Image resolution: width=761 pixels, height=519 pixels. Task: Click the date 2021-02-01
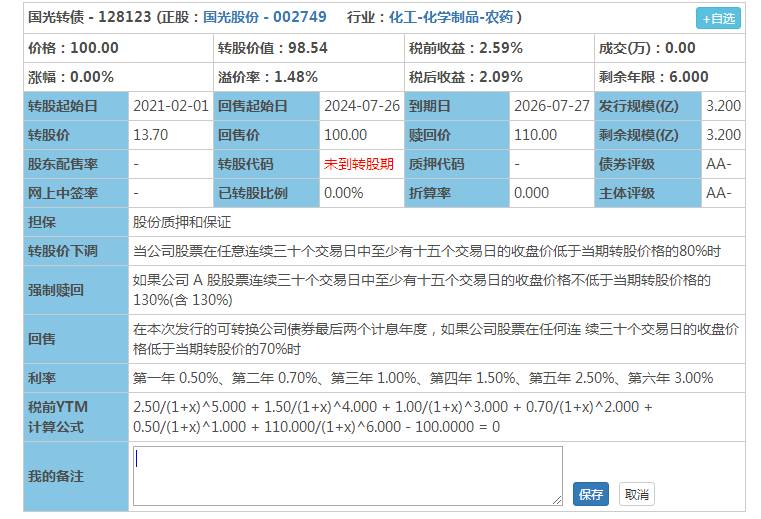point(171,106)
